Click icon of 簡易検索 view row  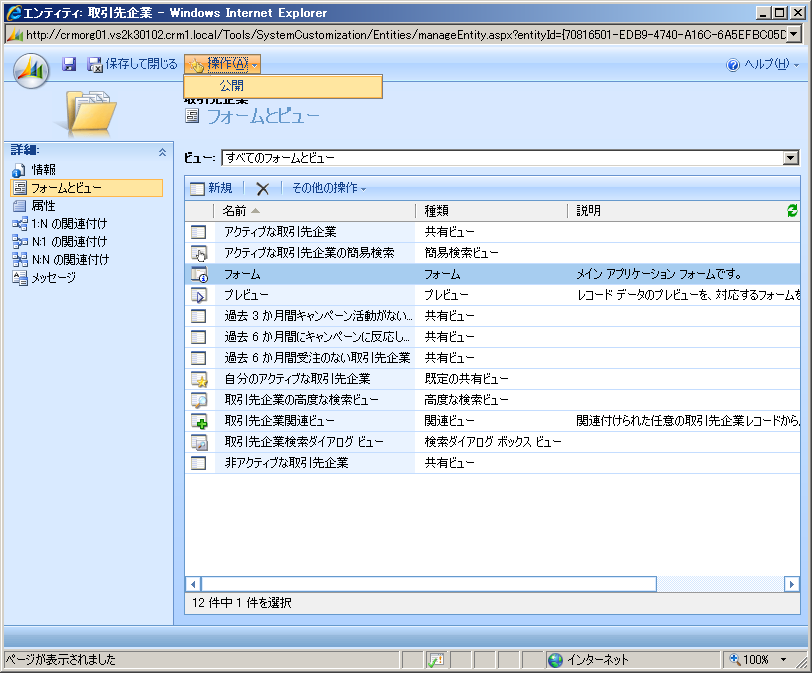point(199,253)
